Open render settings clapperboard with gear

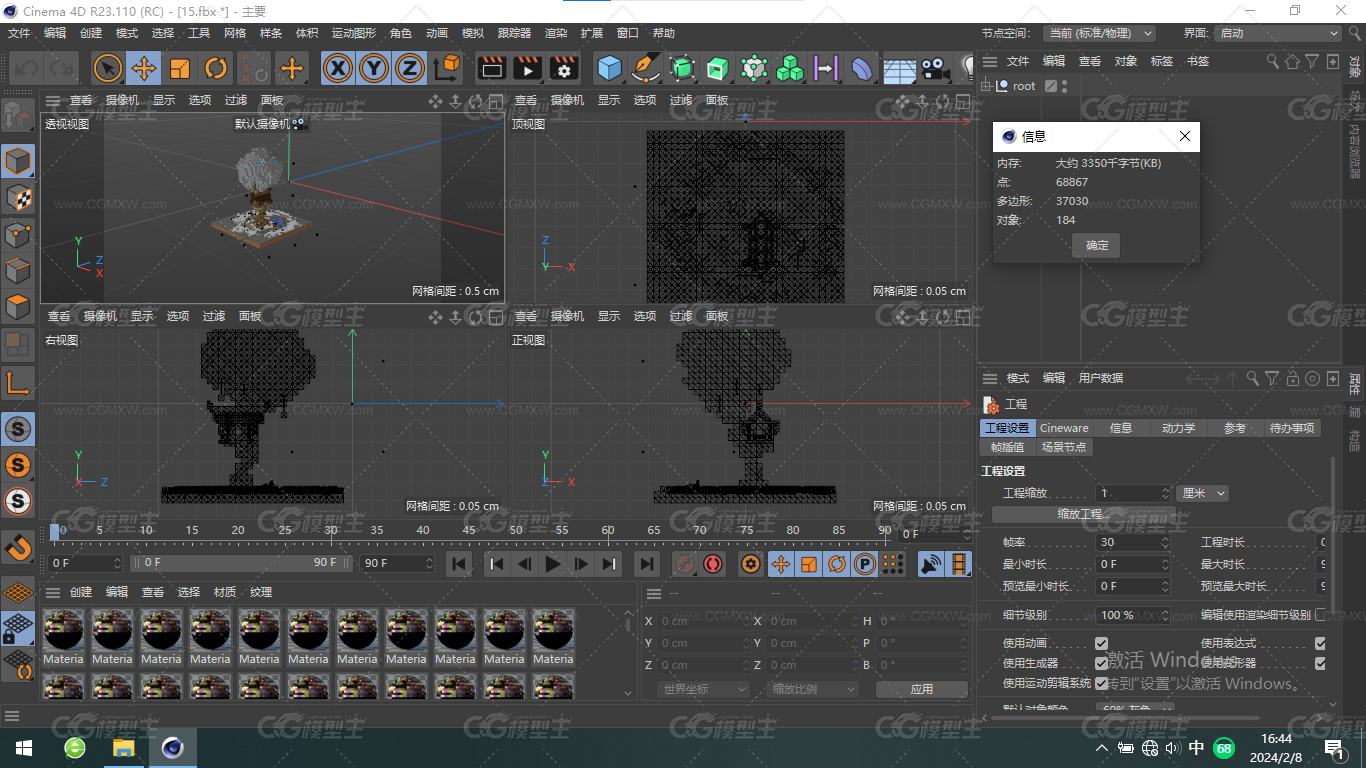pyautogui.click(x=564, y=68)
